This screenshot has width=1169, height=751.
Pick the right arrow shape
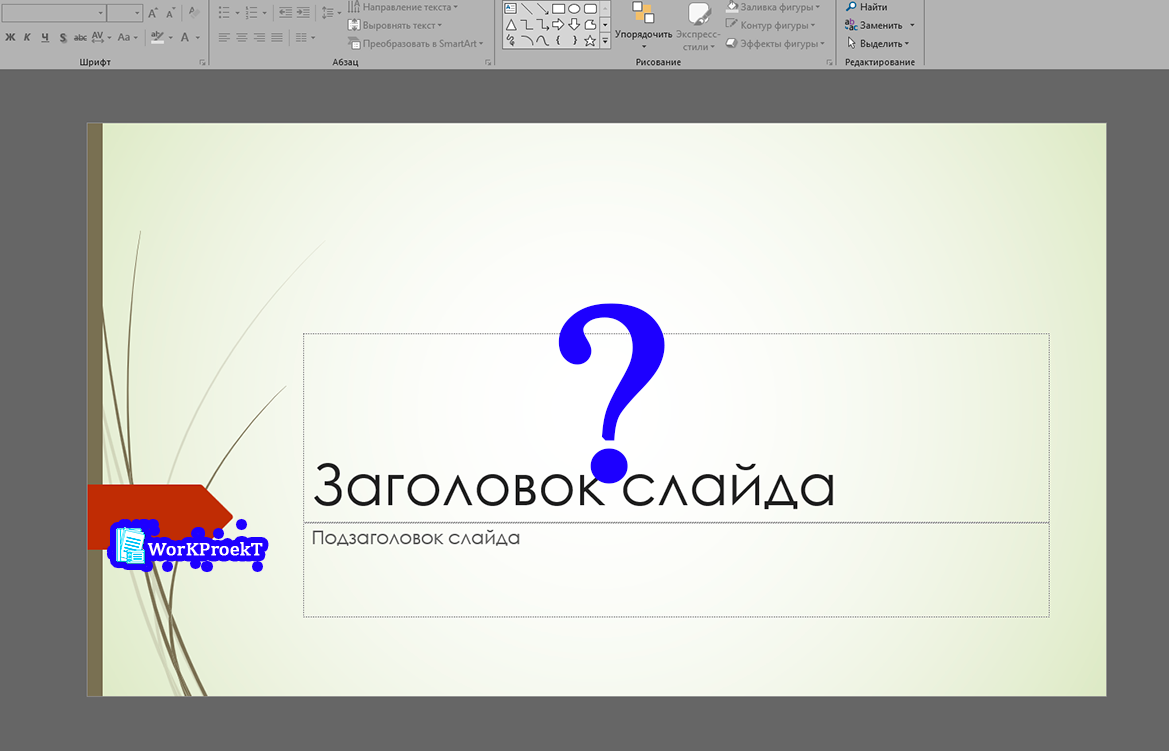pyautogui.click(x=558, y=25)
